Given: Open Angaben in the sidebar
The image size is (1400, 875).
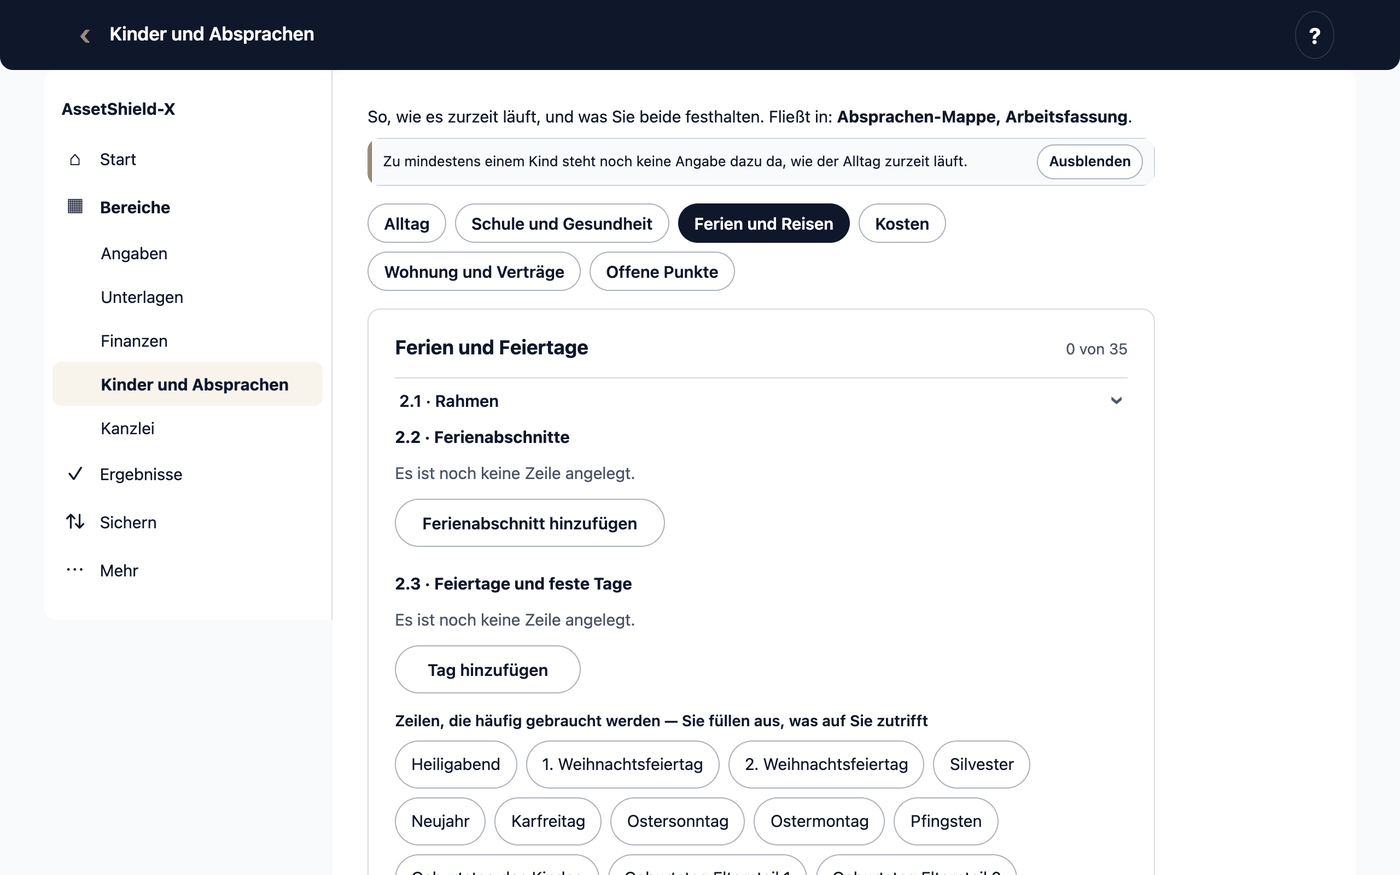Looking at the screenshot, I should point(188,254).
